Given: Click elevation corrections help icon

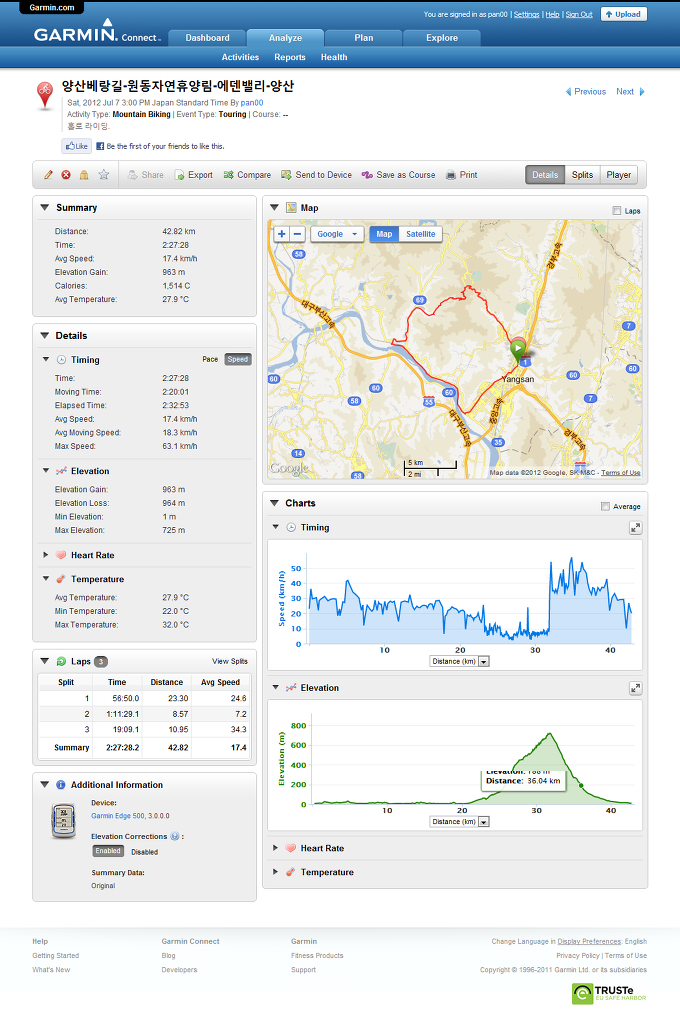Looking at the screenshot, I should tap(174, 837).
